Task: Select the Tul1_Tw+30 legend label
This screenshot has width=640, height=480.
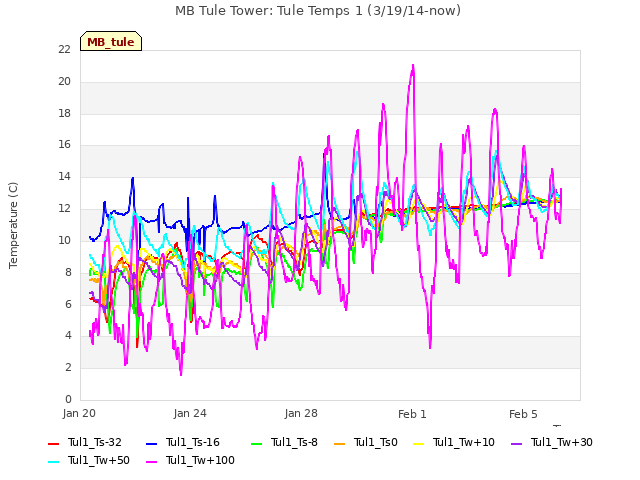Action: pyautogui.click(x=562, y=442)
